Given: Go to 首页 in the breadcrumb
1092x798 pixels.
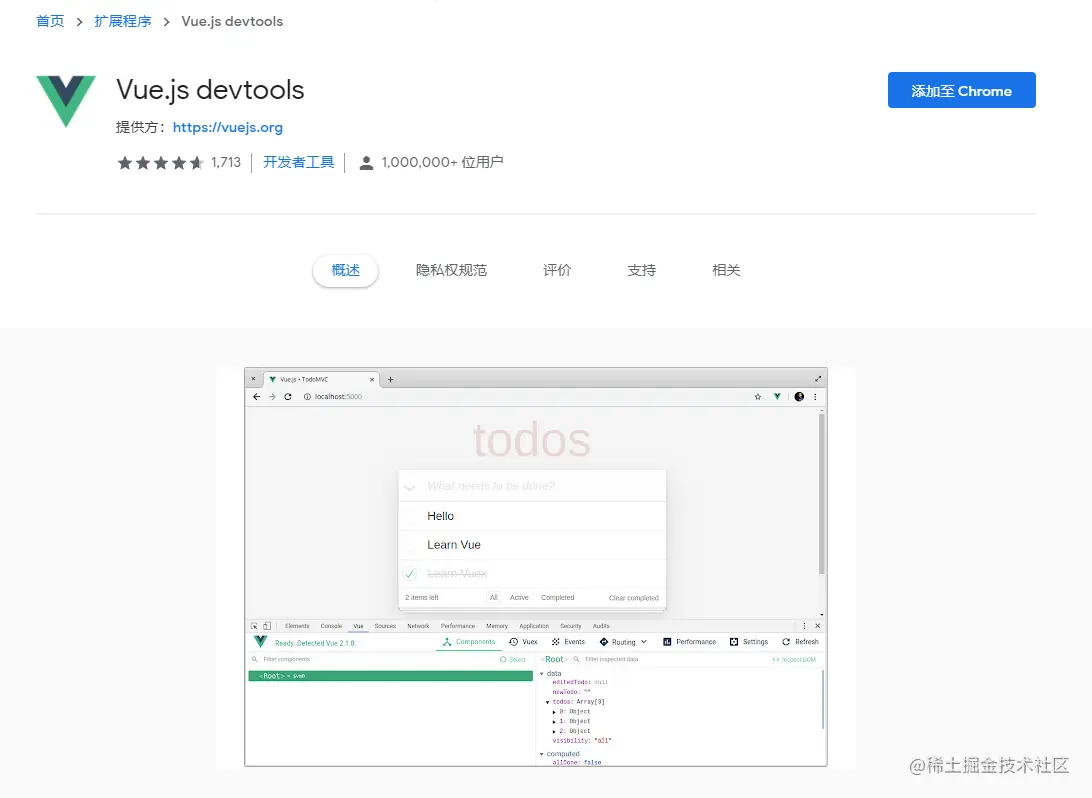Looking at the screenshot, I should point(50,22).
